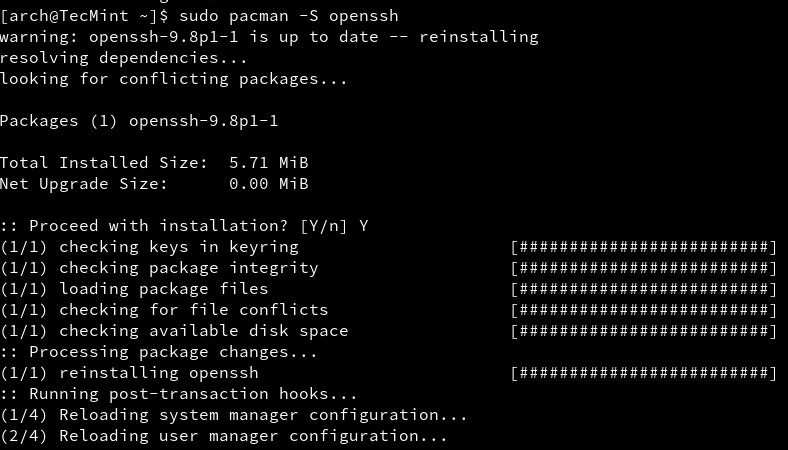Click the progress bar for checking keys in keyring
Image resolution: width=788 pixels, height=450 pixels.
[x=643, y=247]
